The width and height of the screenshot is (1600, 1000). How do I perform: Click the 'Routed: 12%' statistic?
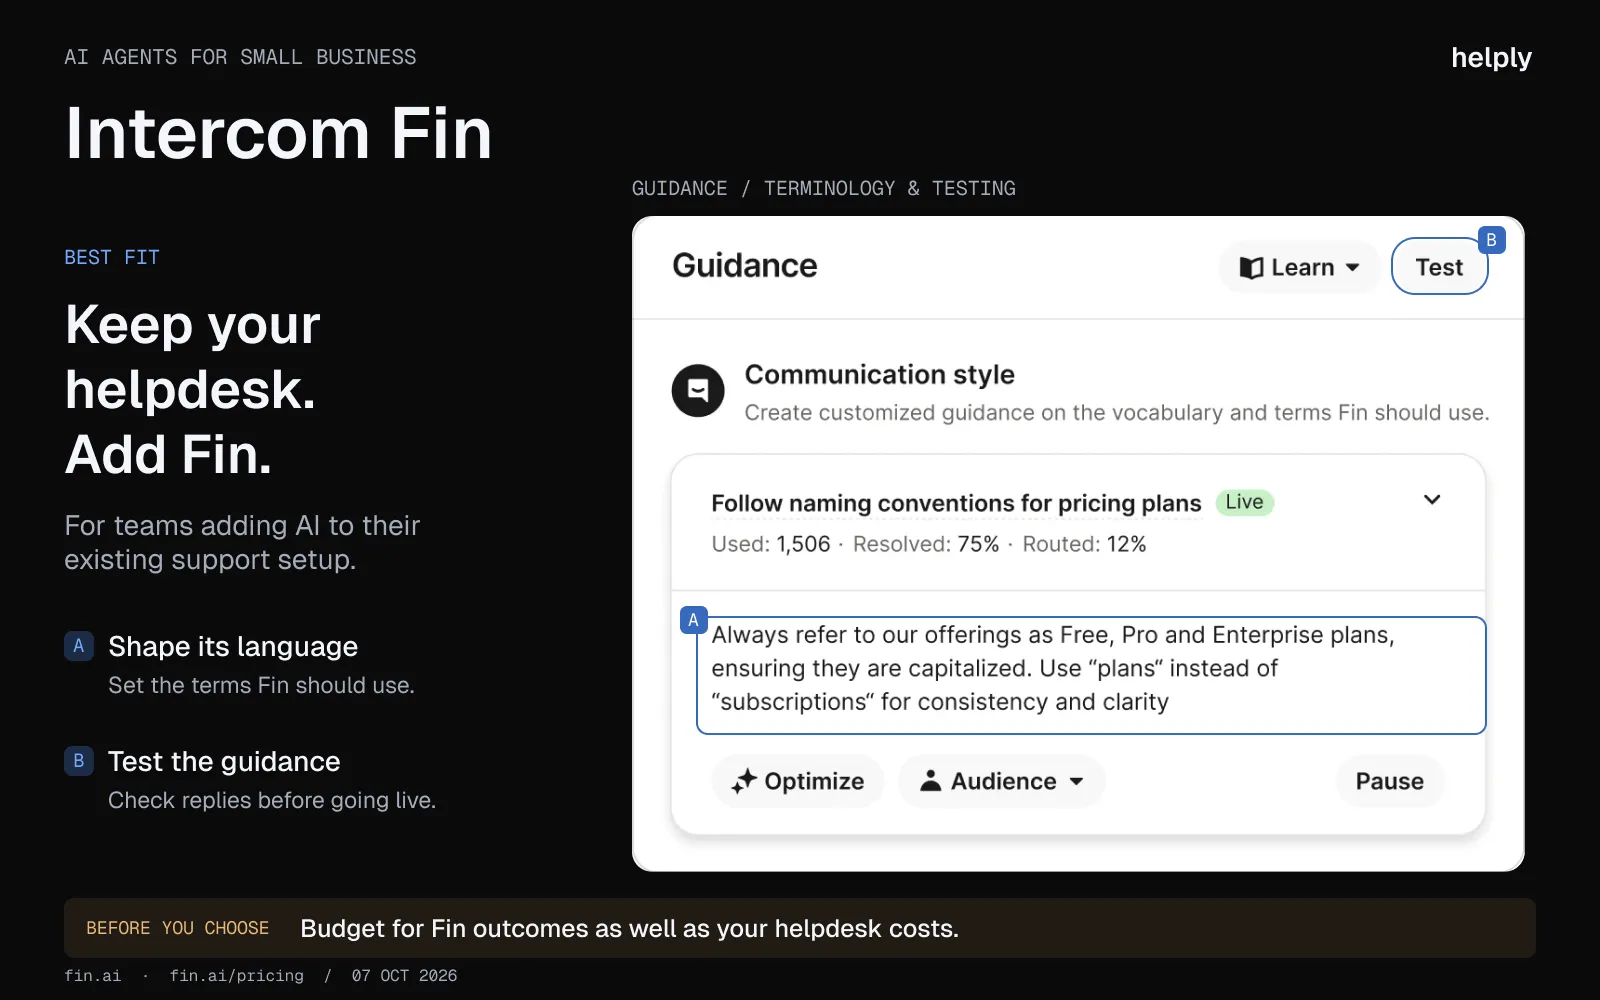coord(1084,544)
